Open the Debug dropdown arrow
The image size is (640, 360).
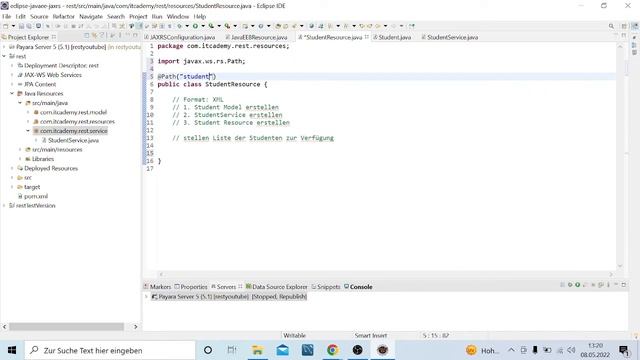coord(187,26)
